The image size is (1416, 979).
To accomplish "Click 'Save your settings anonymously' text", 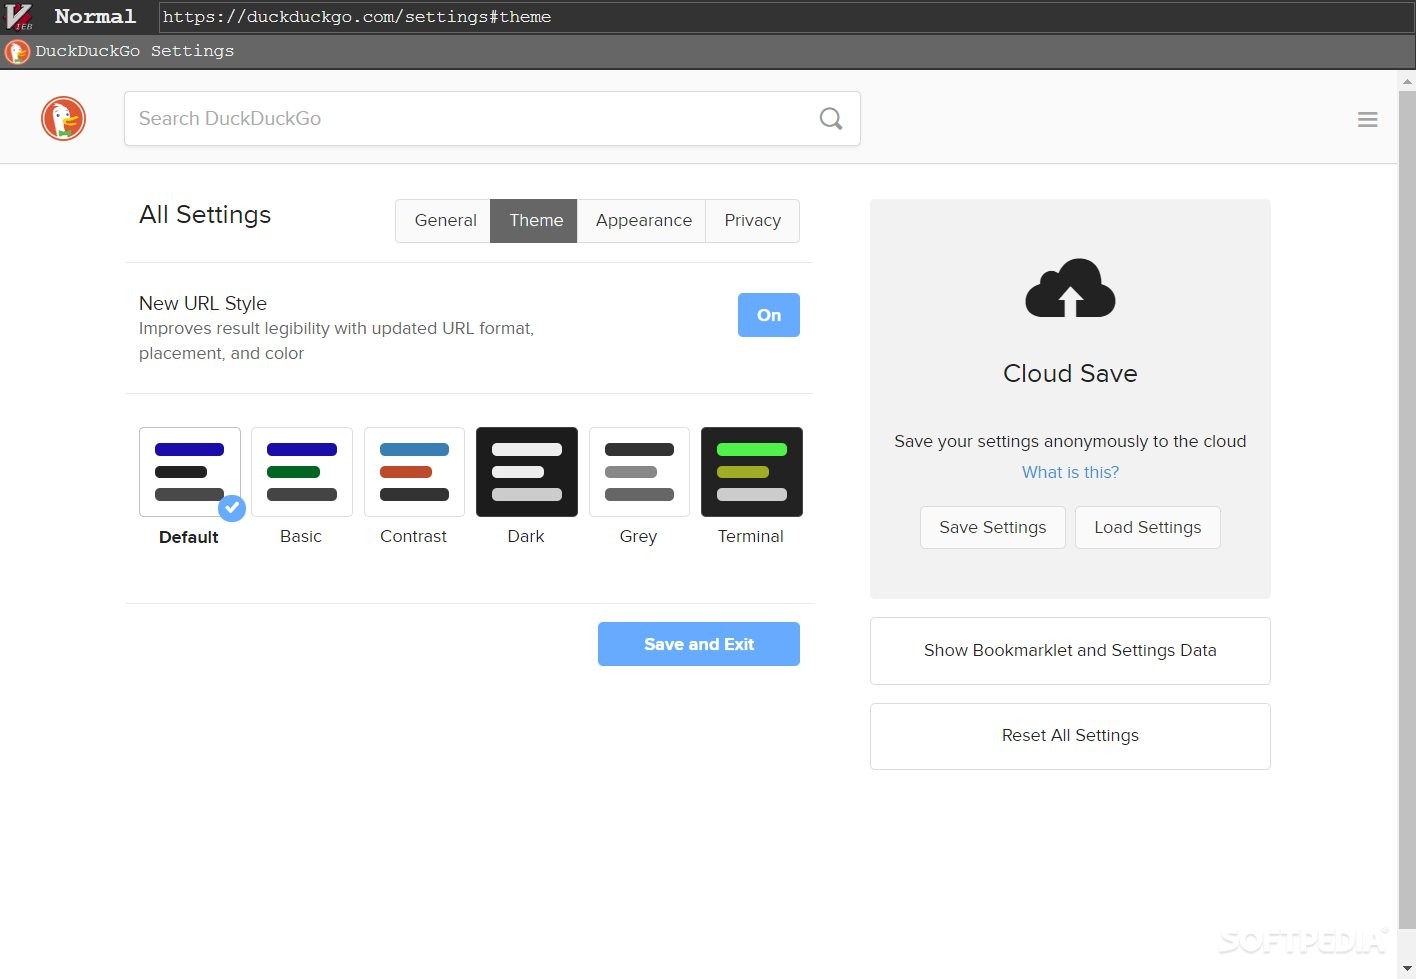I will coord(1070,442).
